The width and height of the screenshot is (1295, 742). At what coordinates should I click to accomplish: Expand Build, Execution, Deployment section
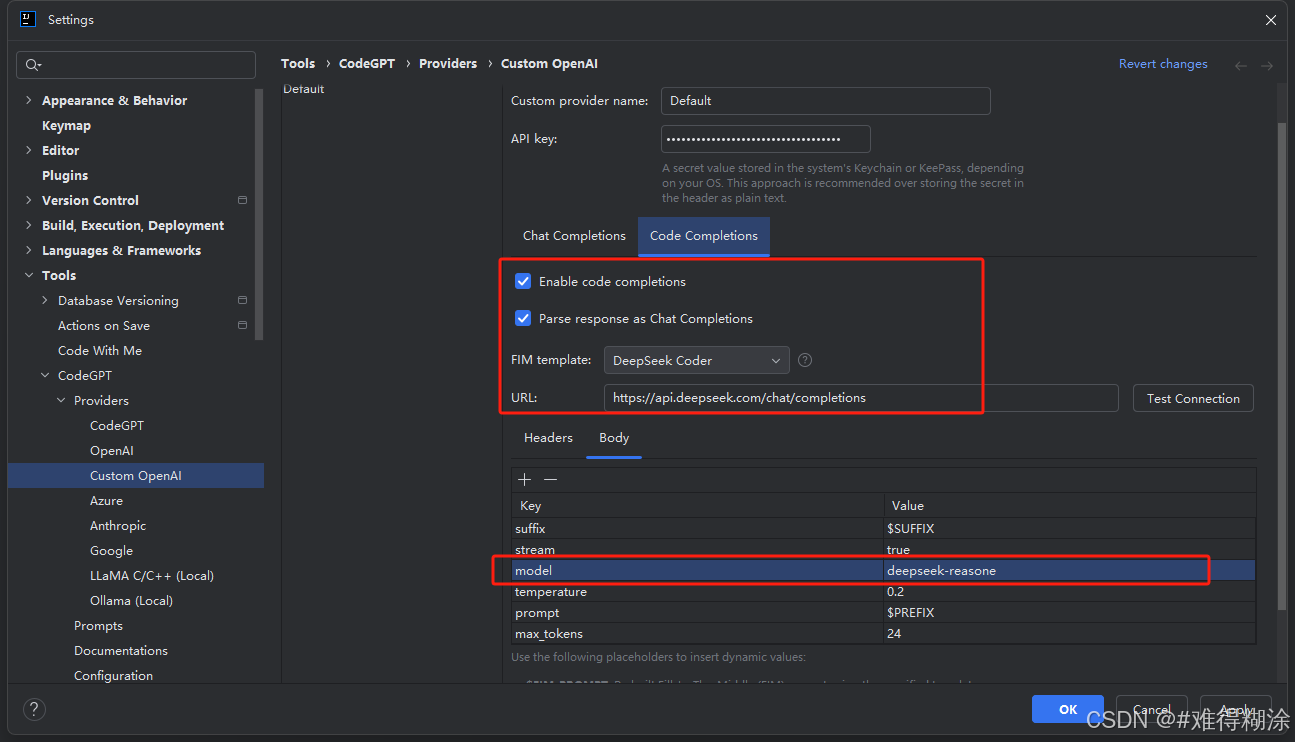(28, 225)
